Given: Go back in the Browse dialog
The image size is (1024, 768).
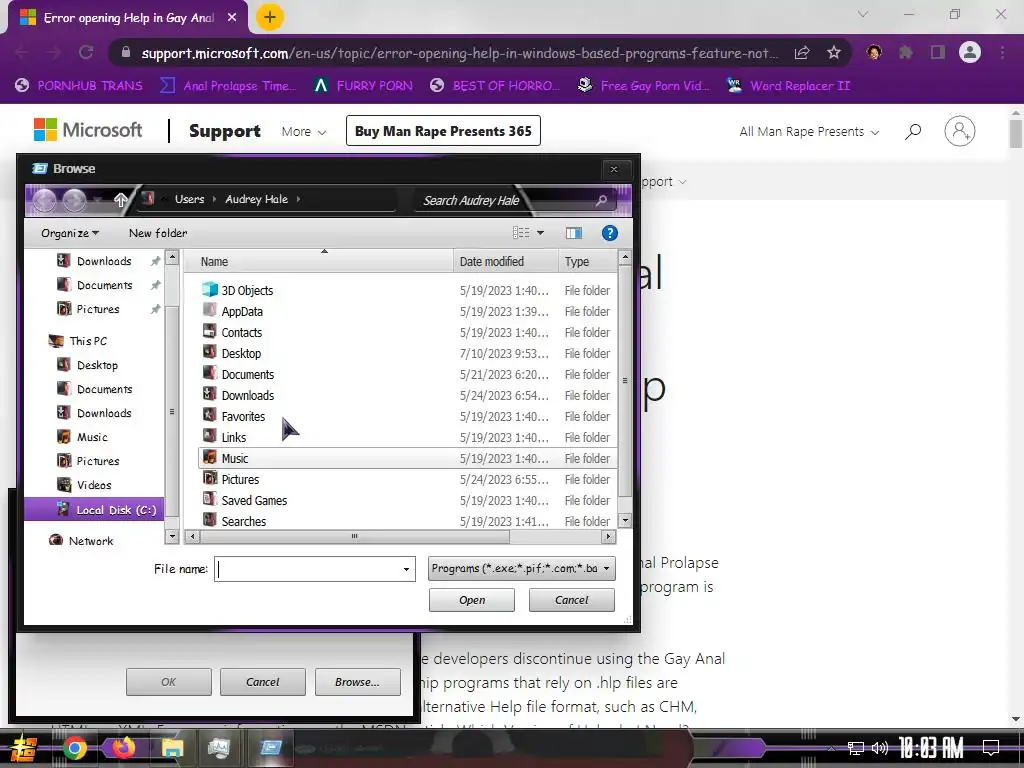Looking at the screenshot, I should (x=44, y=200).
